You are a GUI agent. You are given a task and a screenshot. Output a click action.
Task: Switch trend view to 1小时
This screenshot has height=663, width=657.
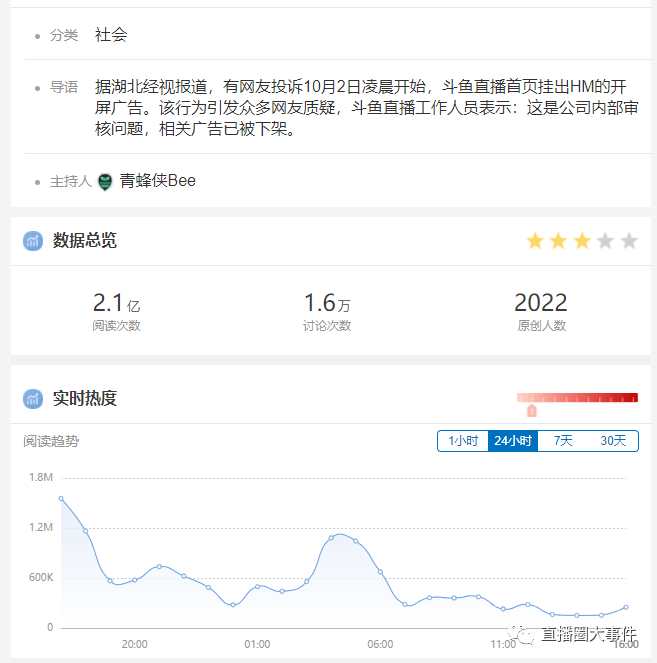pyautogui.click(x=463, y=441)
